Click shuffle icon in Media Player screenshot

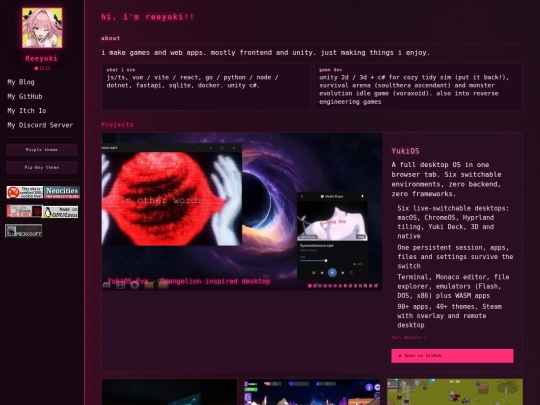point(313,273)
